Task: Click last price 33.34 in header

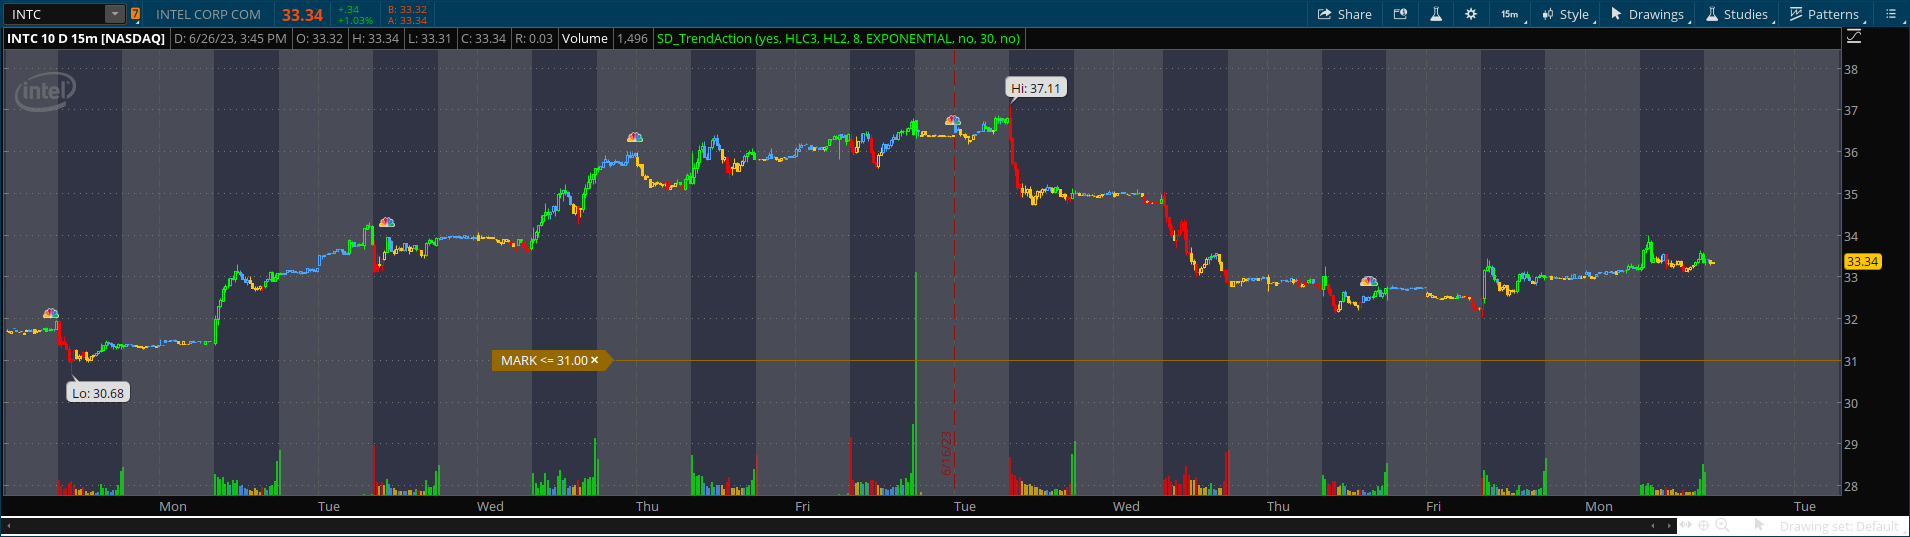Action: click(302, 15)
